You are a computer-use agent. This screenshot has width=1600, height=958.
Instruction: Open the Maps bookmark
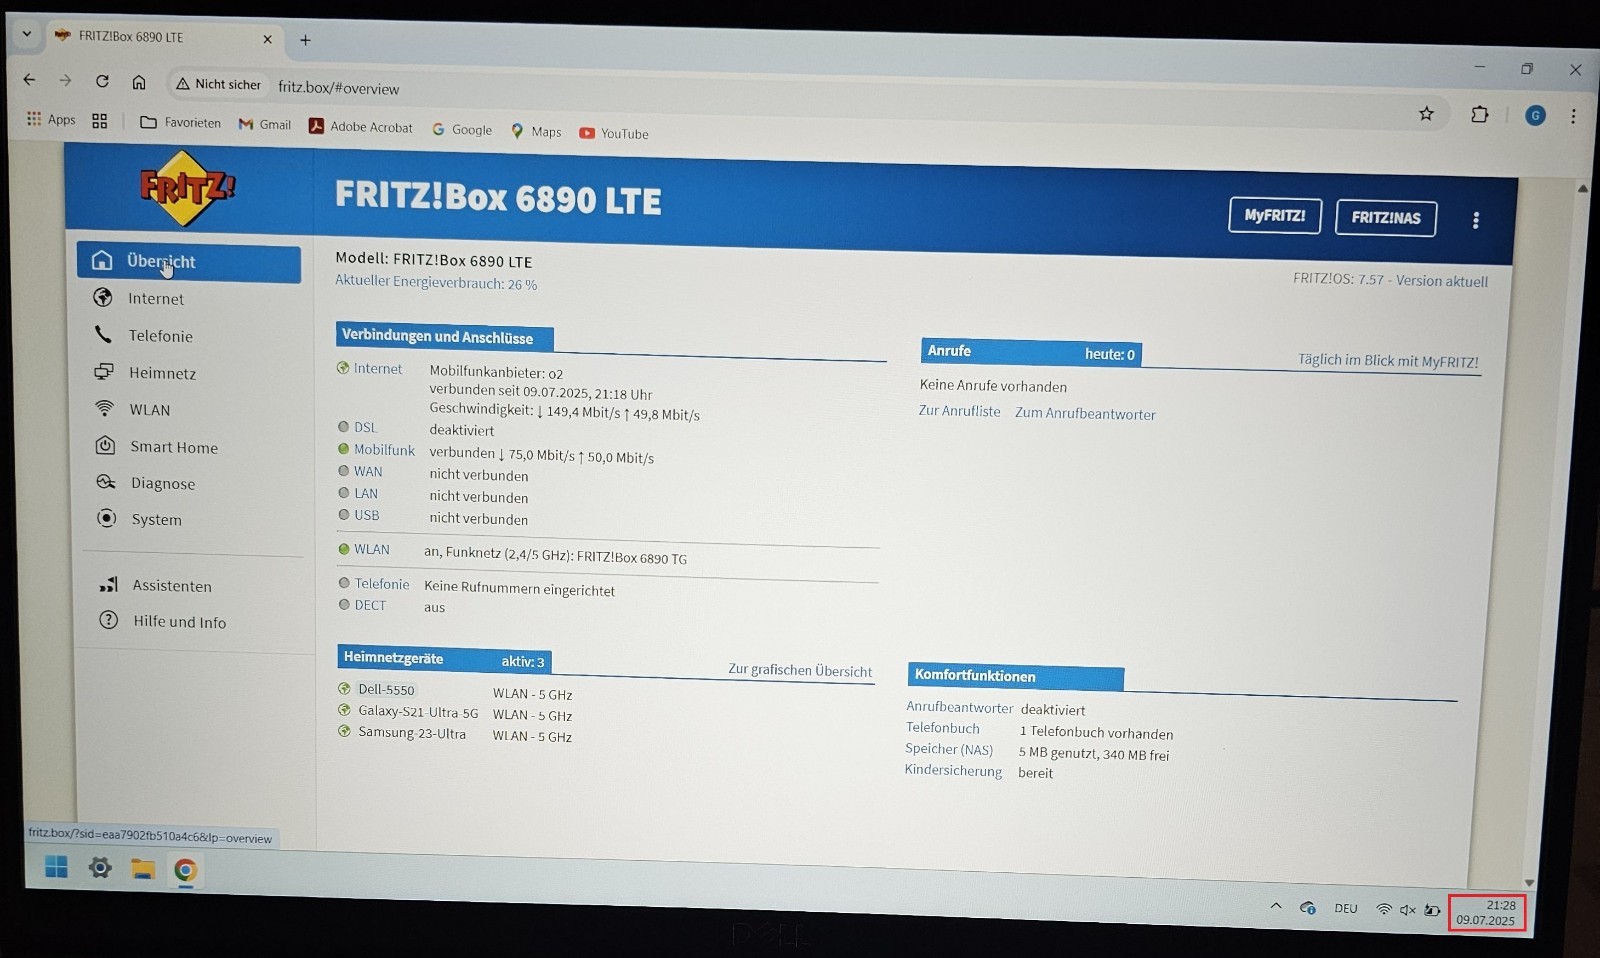536,131
